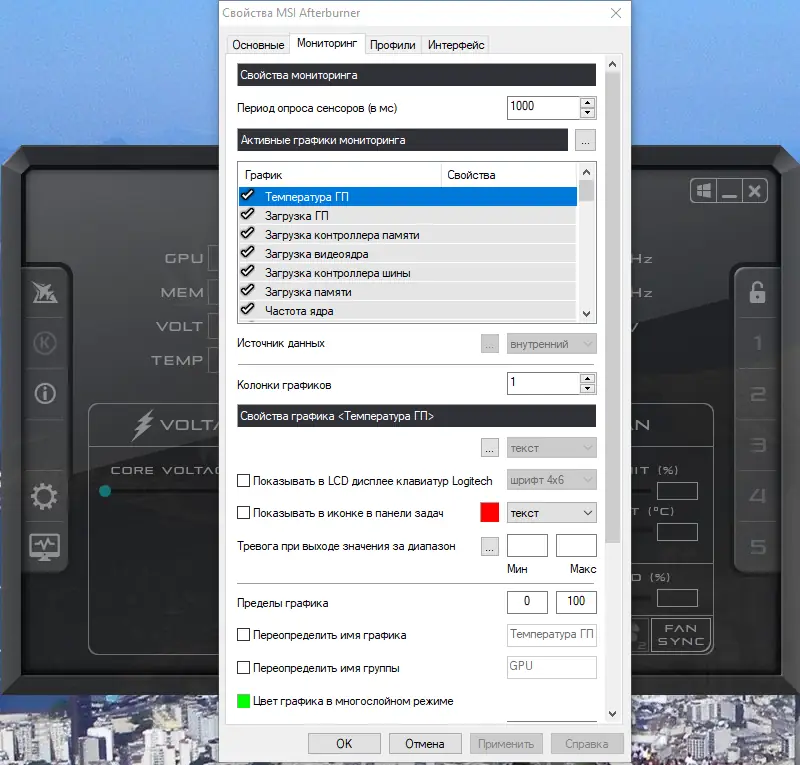Click the Core Voltage slider handle in Afterburner
The width and height of the screenshot is (800, 765).
105,491
